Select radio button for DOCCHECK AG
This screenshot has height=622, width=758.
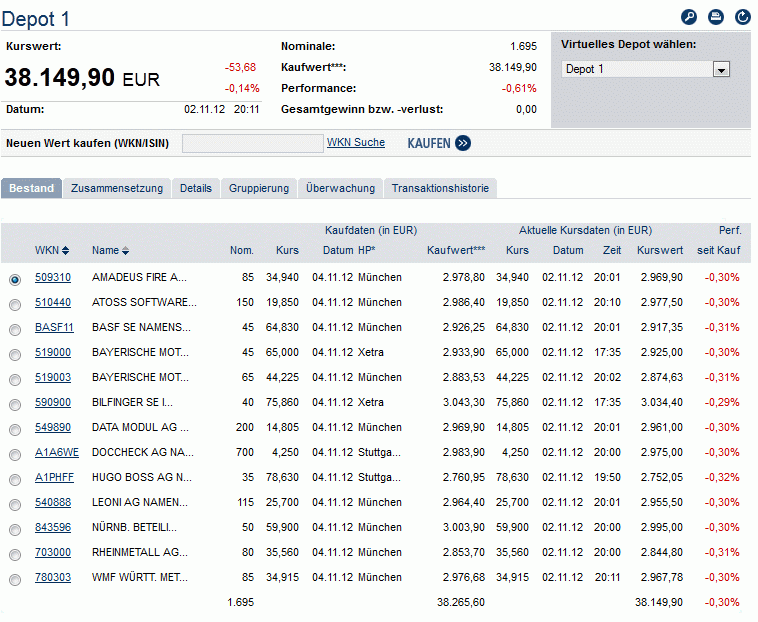[x=15, y=455]
